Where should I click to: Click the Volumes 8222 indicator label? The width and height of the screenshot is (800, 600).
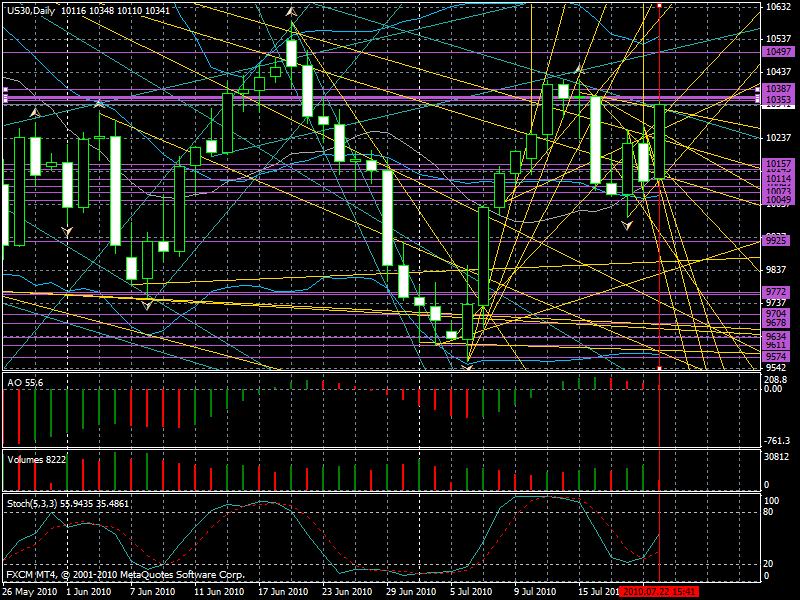[37, 460]
